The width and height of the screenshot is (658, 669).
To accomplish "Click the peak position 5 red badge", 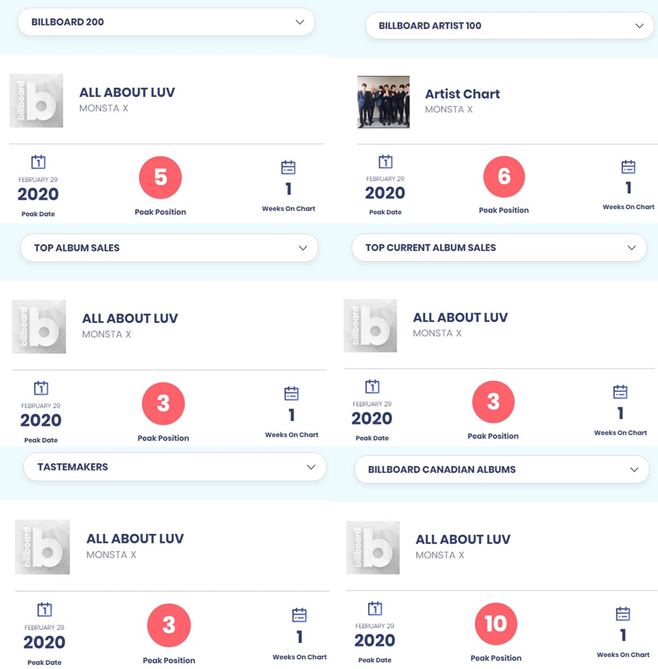I will (x=160, y=177).
